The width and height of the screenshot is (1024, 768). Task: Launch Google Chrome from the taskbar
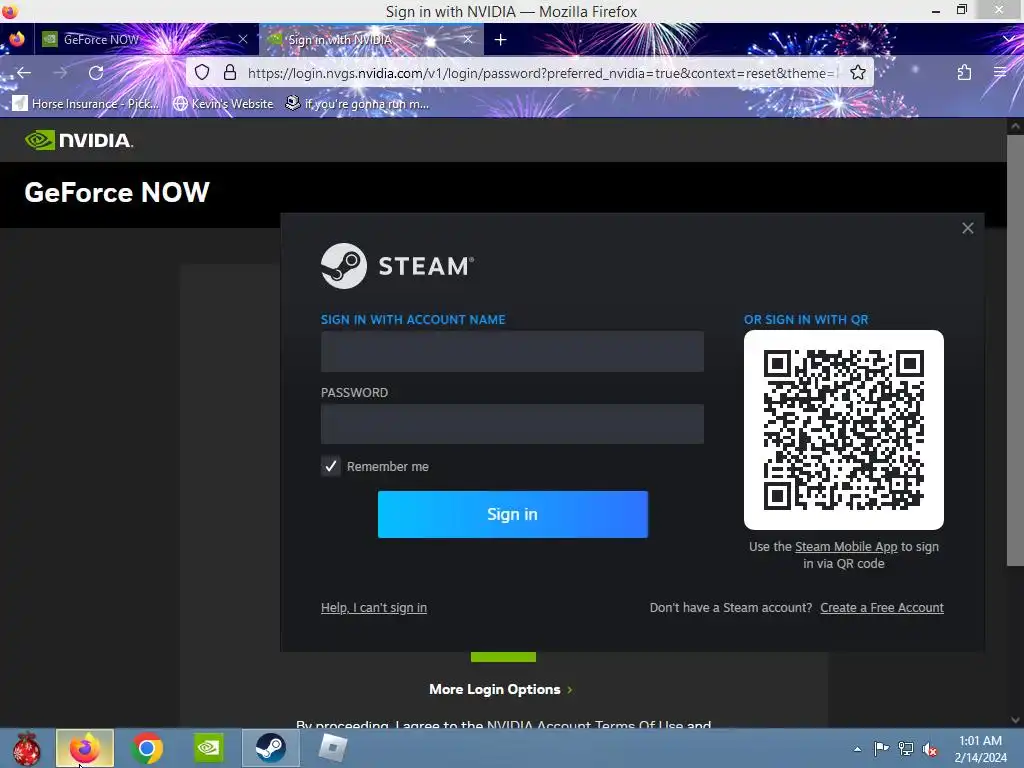click(148, 748)
